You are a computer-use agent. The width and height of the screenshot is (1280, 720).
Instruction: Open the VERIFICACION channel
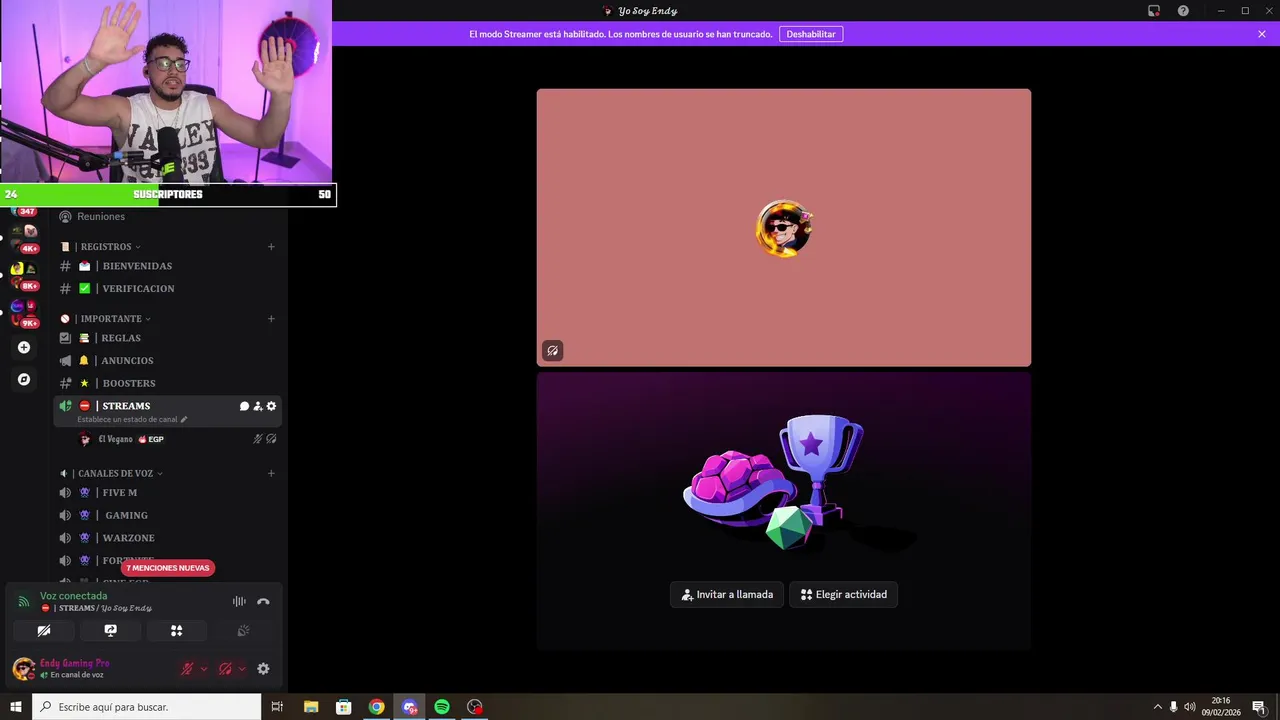167,289
